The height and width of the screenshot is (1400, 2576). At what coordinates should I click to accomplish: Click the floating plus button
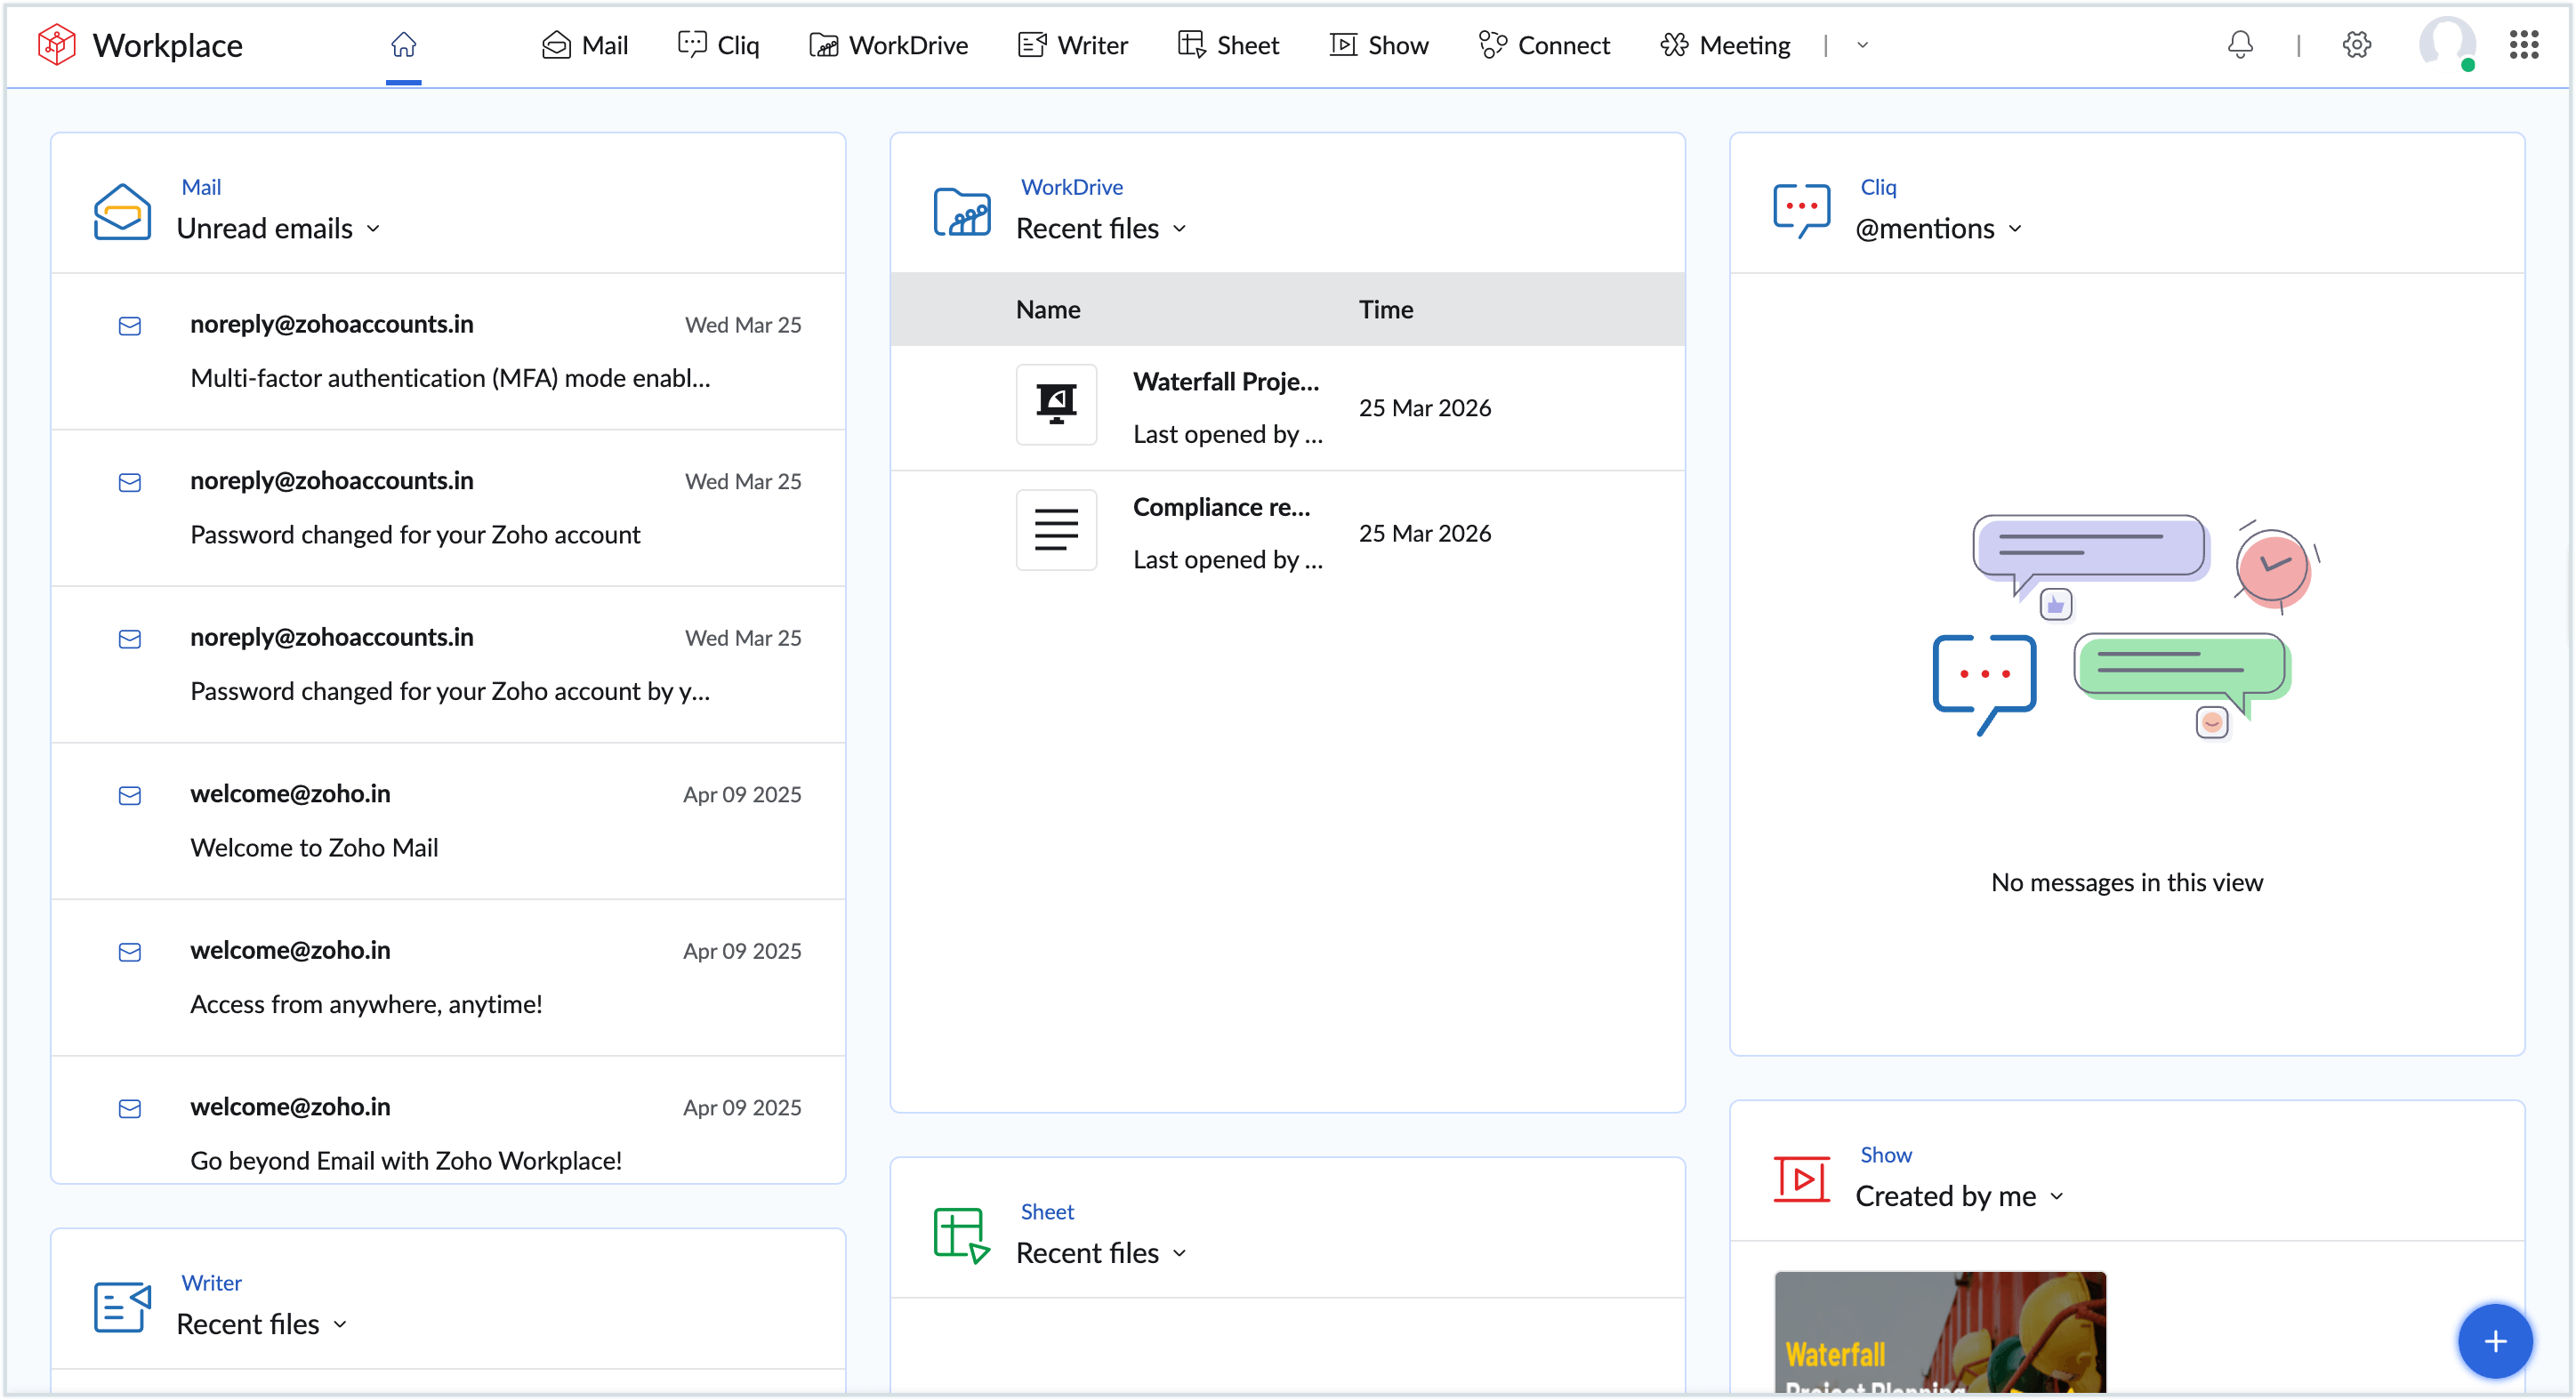point(2496,1341)
